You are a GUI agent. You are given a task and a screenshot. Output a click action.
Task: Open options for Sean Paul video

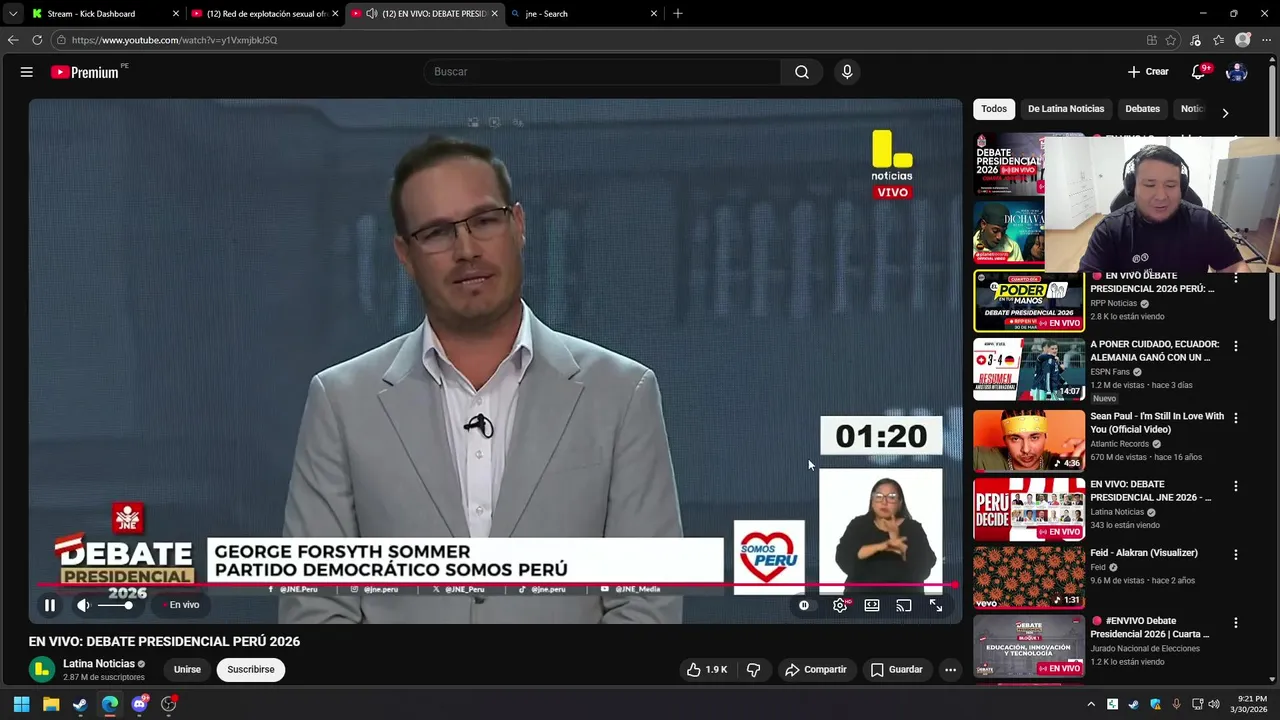click(x=1236, y=418)
